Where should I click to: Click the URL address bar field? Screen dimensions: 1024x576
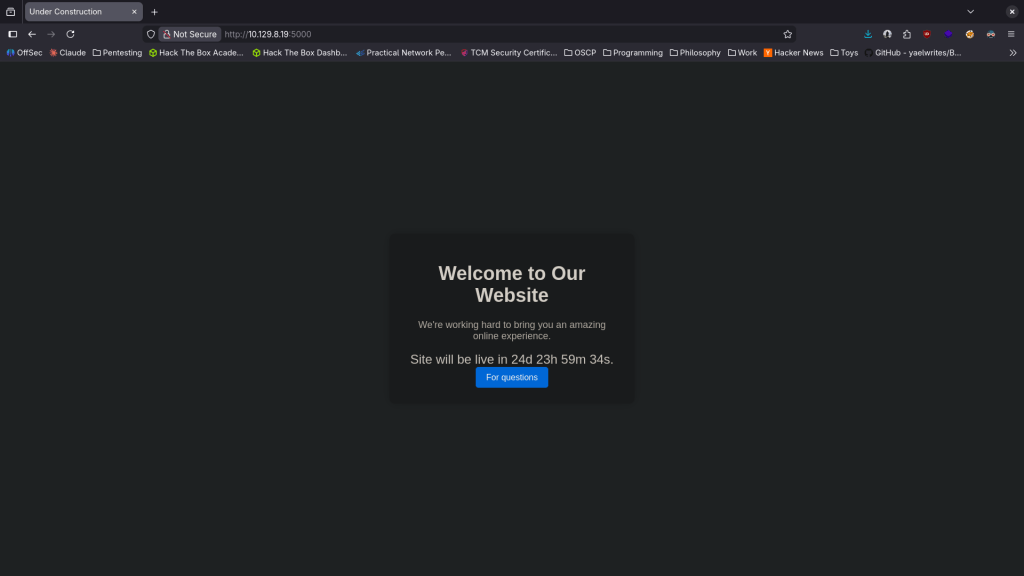(x=500, y=34)
